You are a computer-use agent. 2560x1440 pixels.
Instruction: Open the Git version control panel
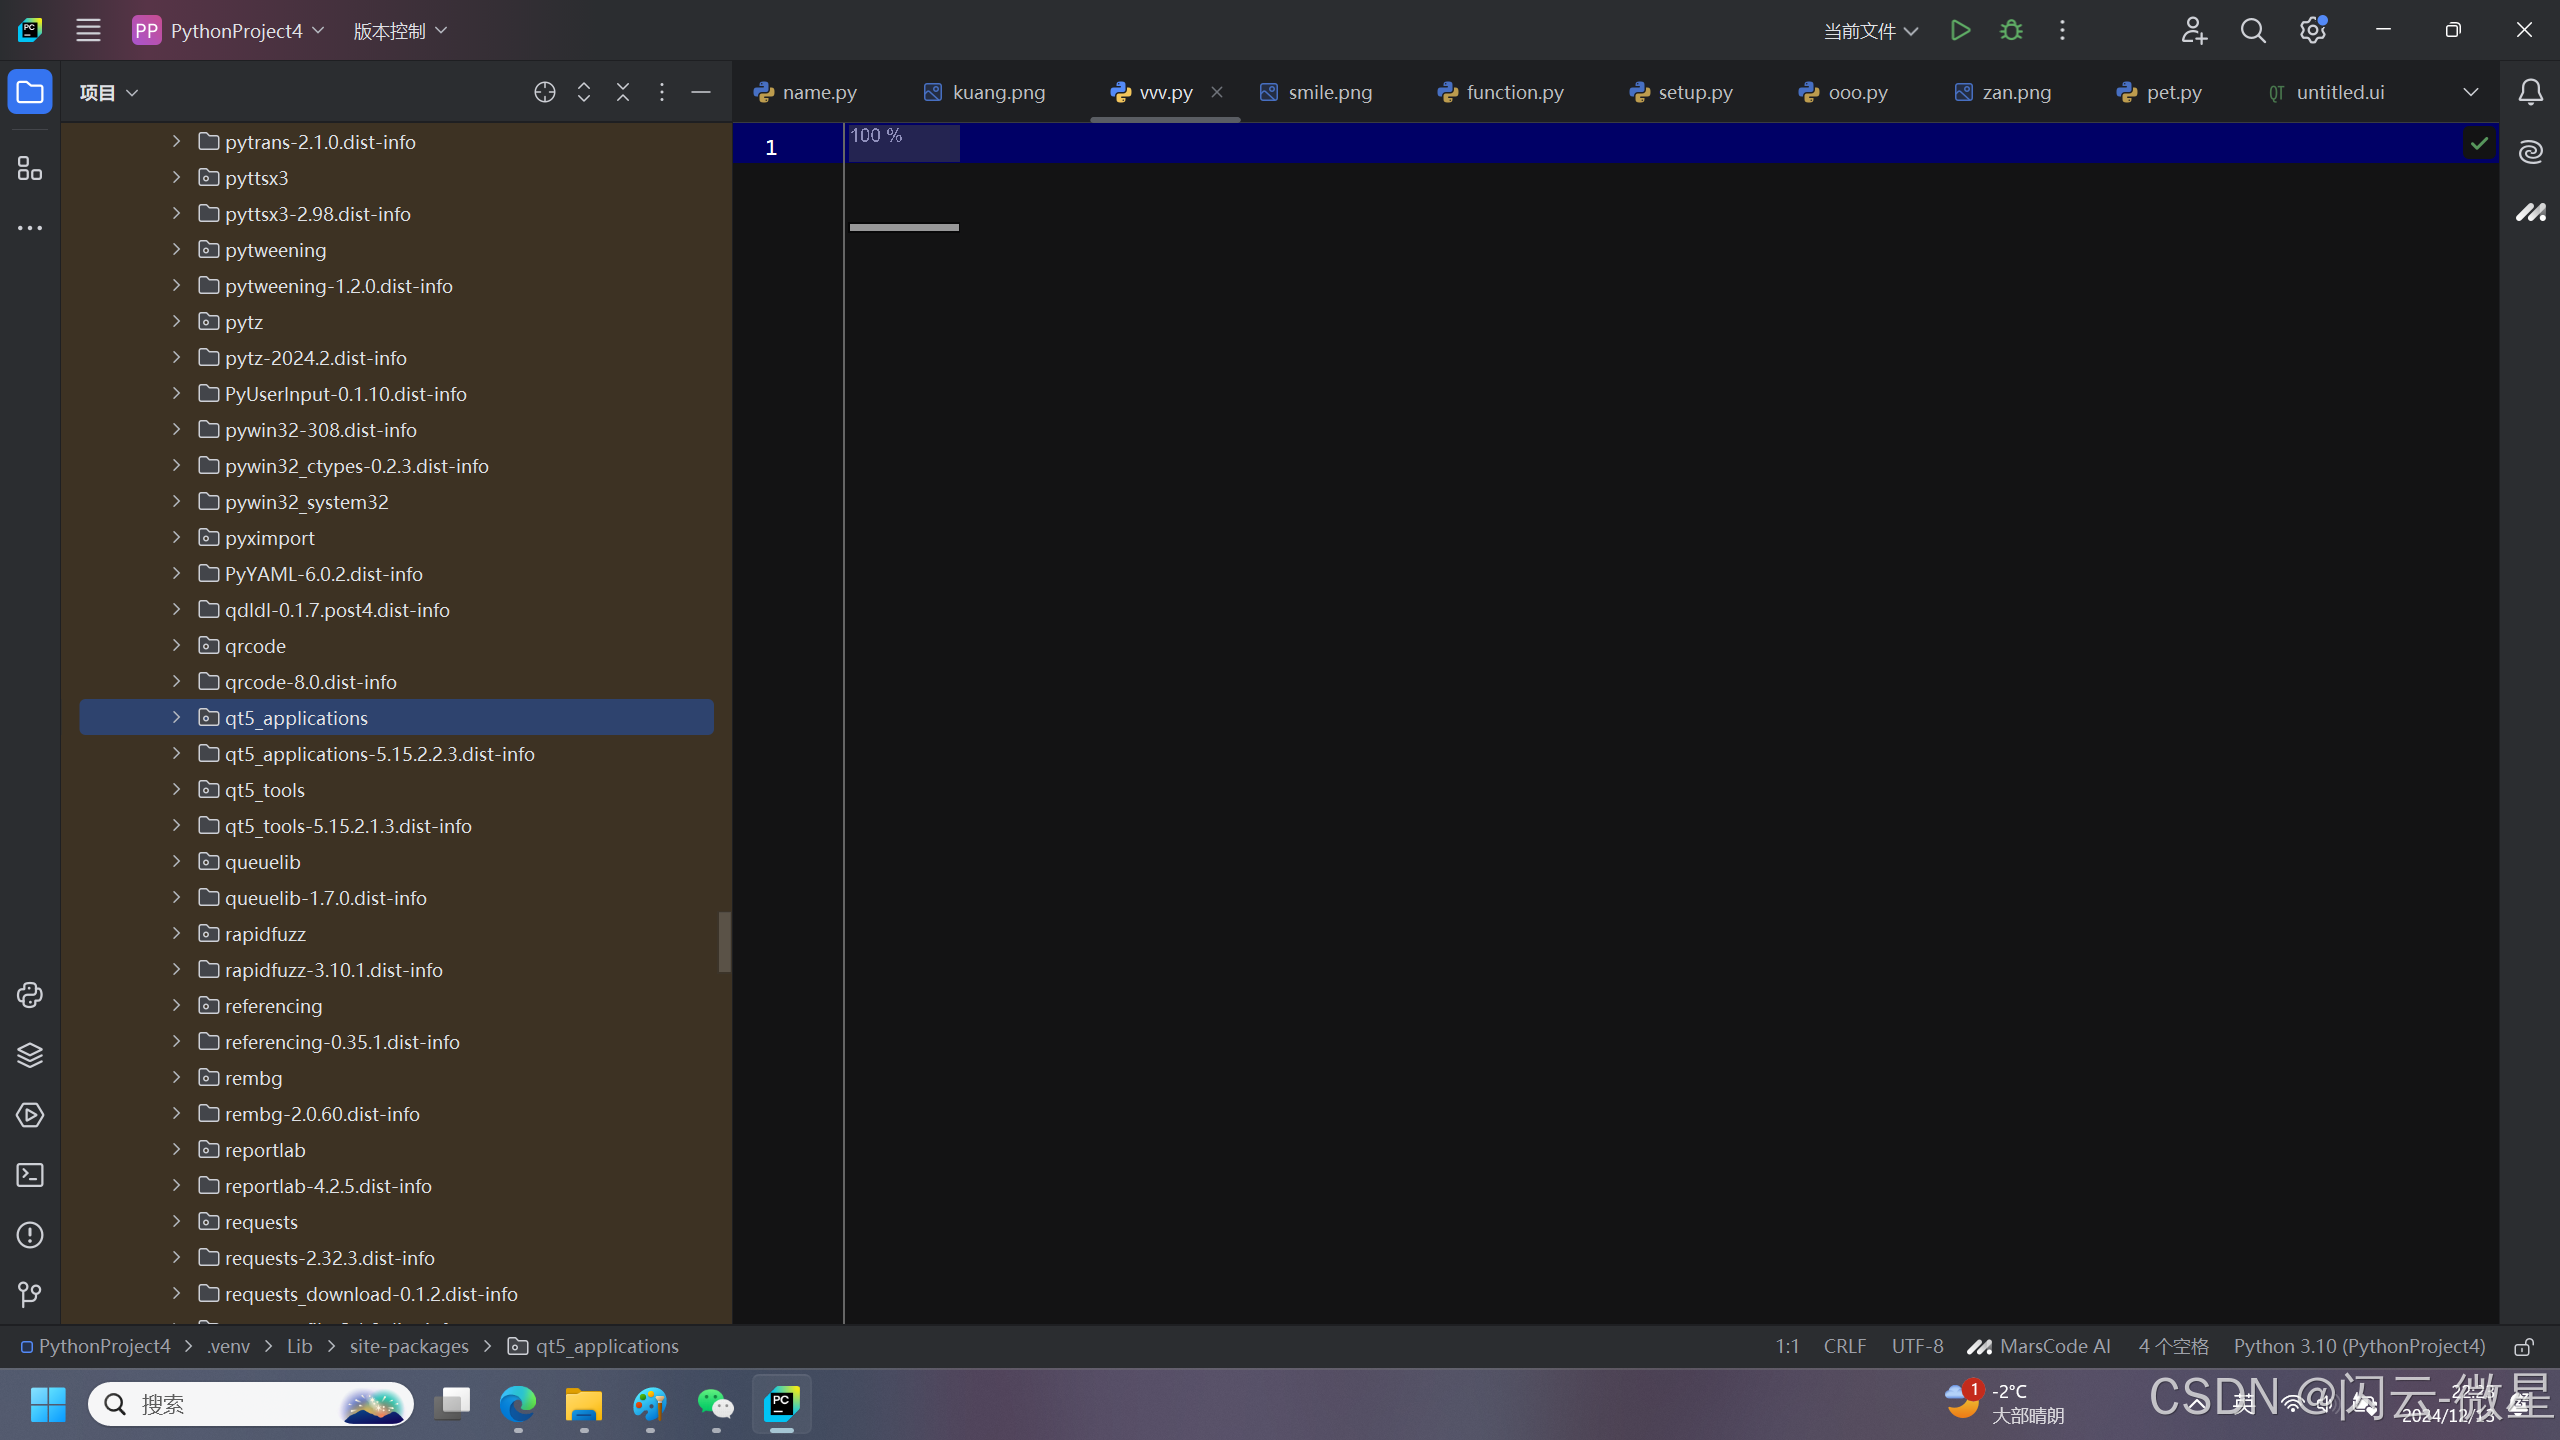point(30,1295)
